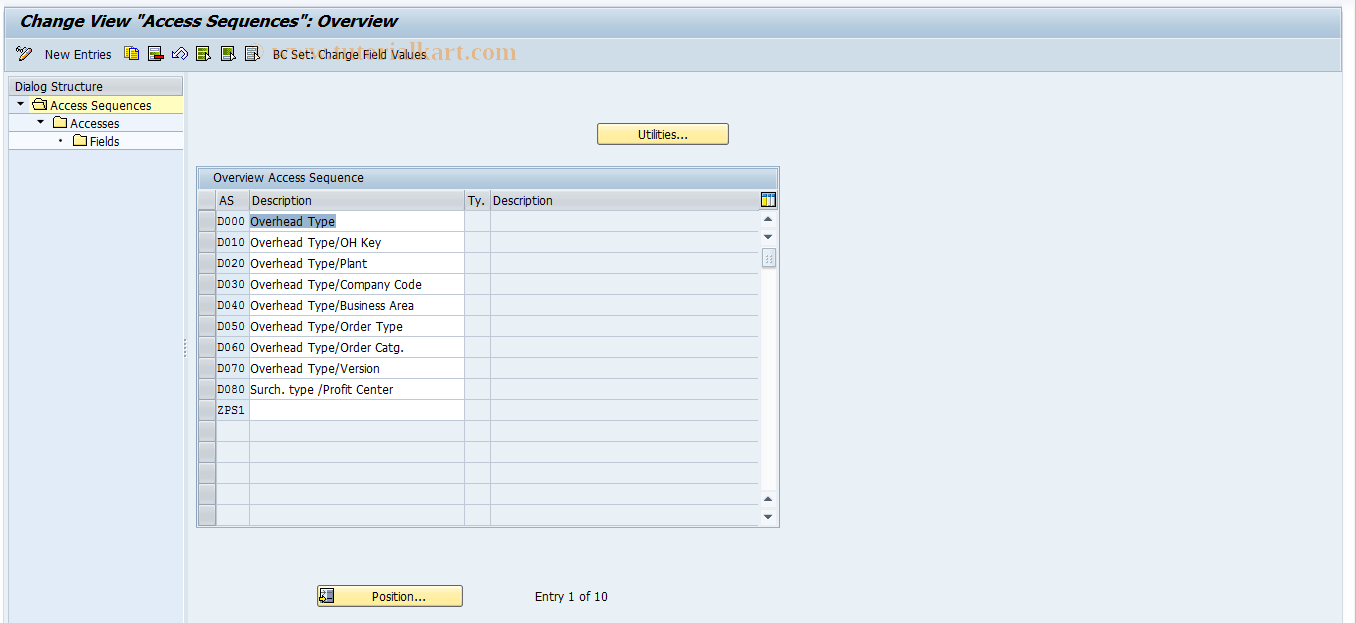
Task: Click the New Entries button
Action: (x=78, y=55)
